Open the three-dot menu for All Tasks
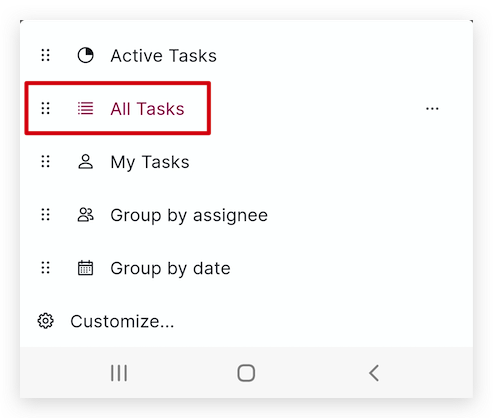 pyautogui.click(x=432, y=109)
